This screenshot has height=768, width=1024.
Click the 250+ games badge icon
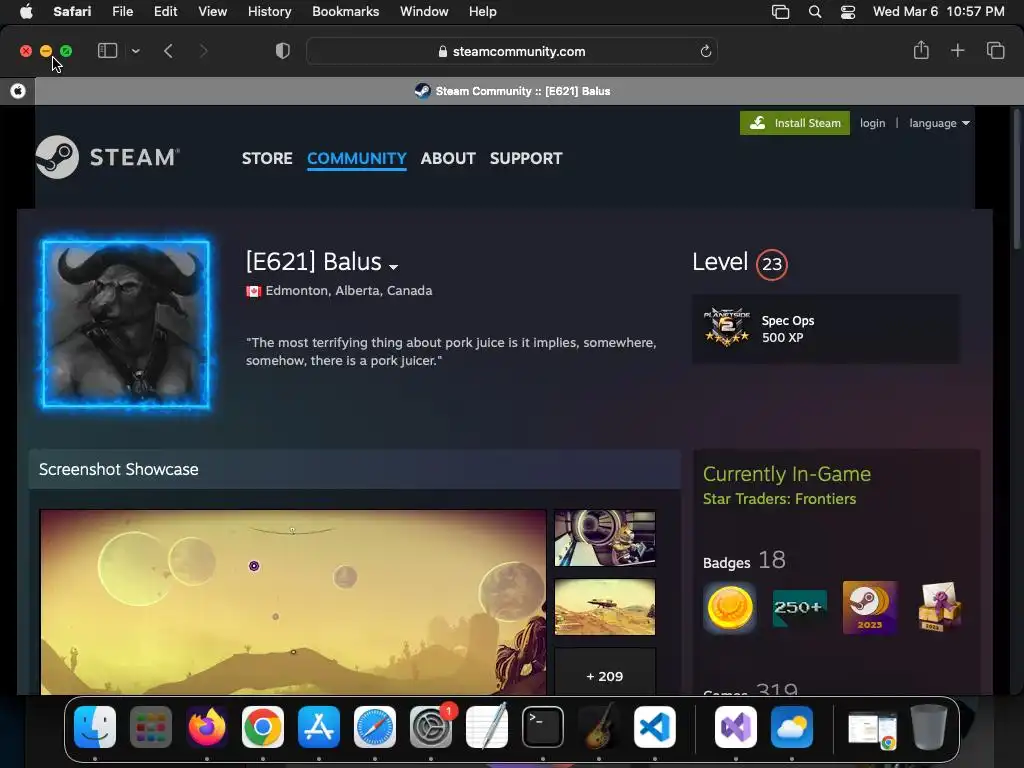tap(800, 608)
